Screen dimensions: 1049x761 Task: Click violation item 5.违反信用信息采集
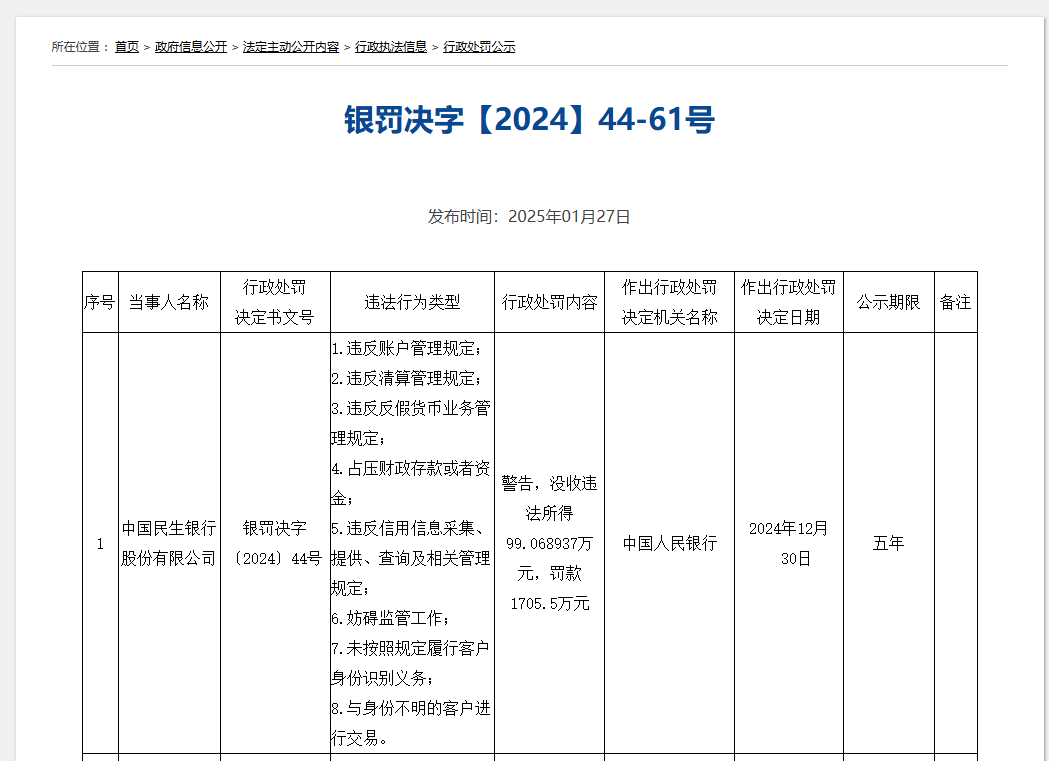point(411,558)
